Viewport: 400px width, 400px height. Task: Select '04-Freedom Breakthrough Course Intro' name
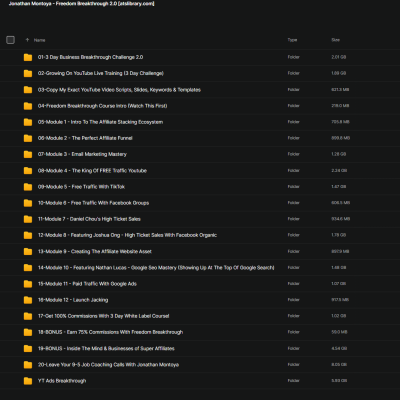coord(102,106)
